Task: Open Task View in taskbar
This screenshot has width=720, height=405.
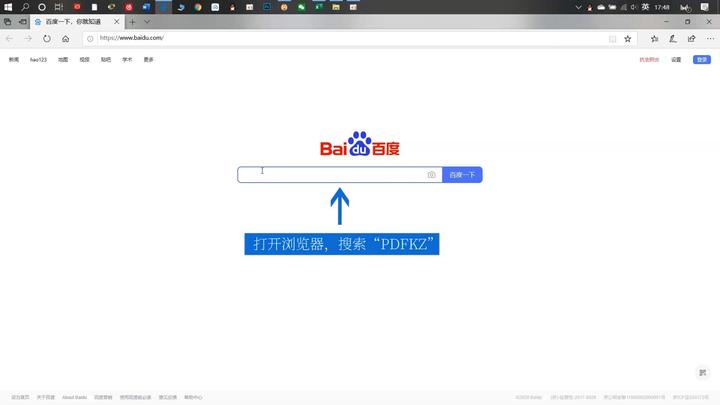Action: tap(59, 7)
